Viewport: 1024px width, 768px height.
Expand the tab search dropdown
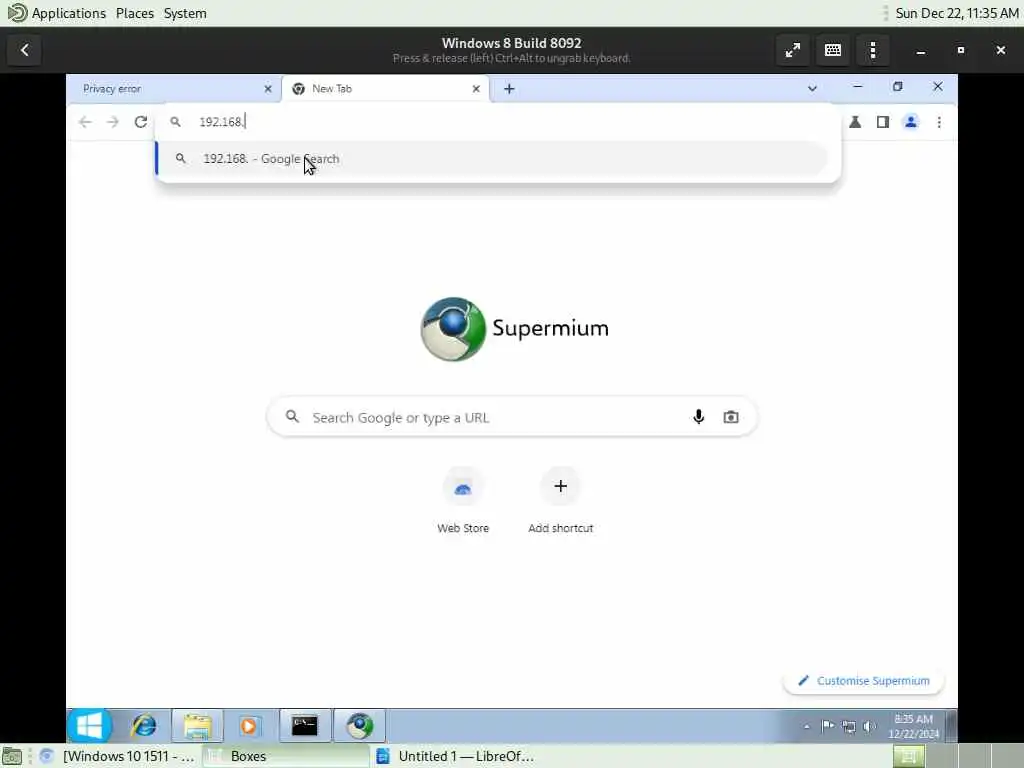click(x=812, y=88)
